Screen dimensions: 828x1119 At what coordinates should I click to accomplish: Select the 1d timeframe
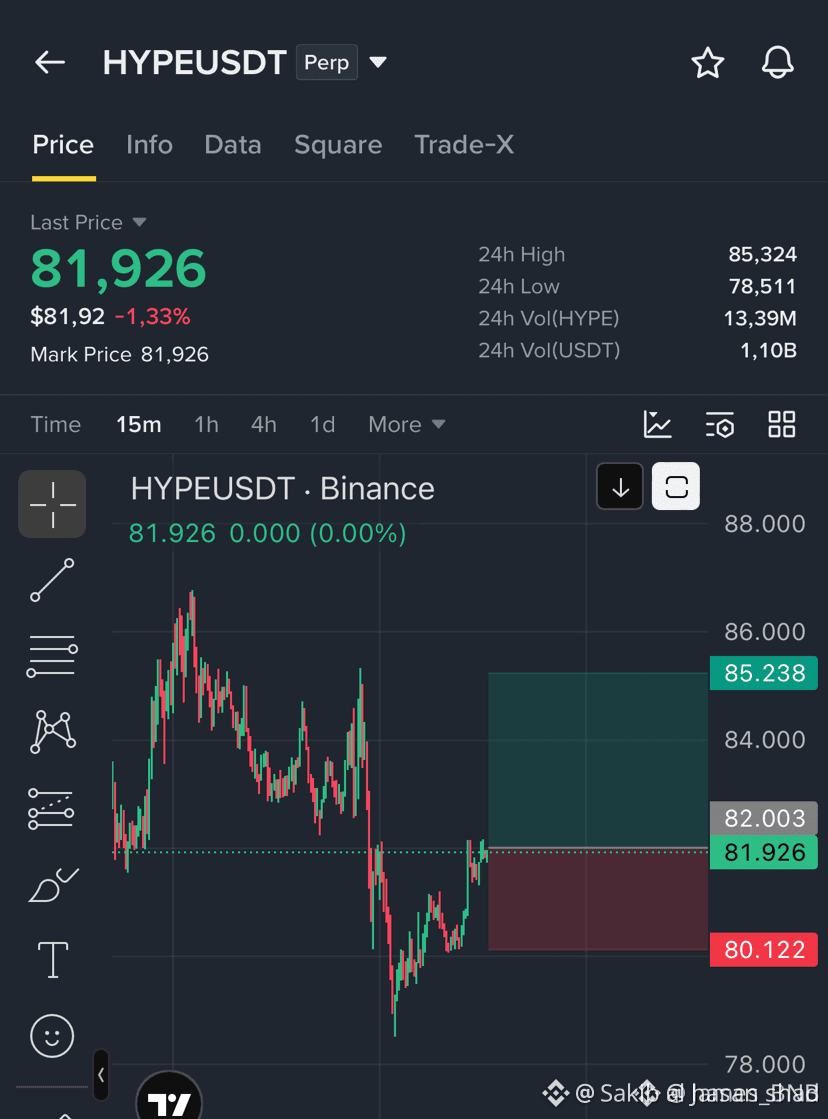click(x=323, y=425)
